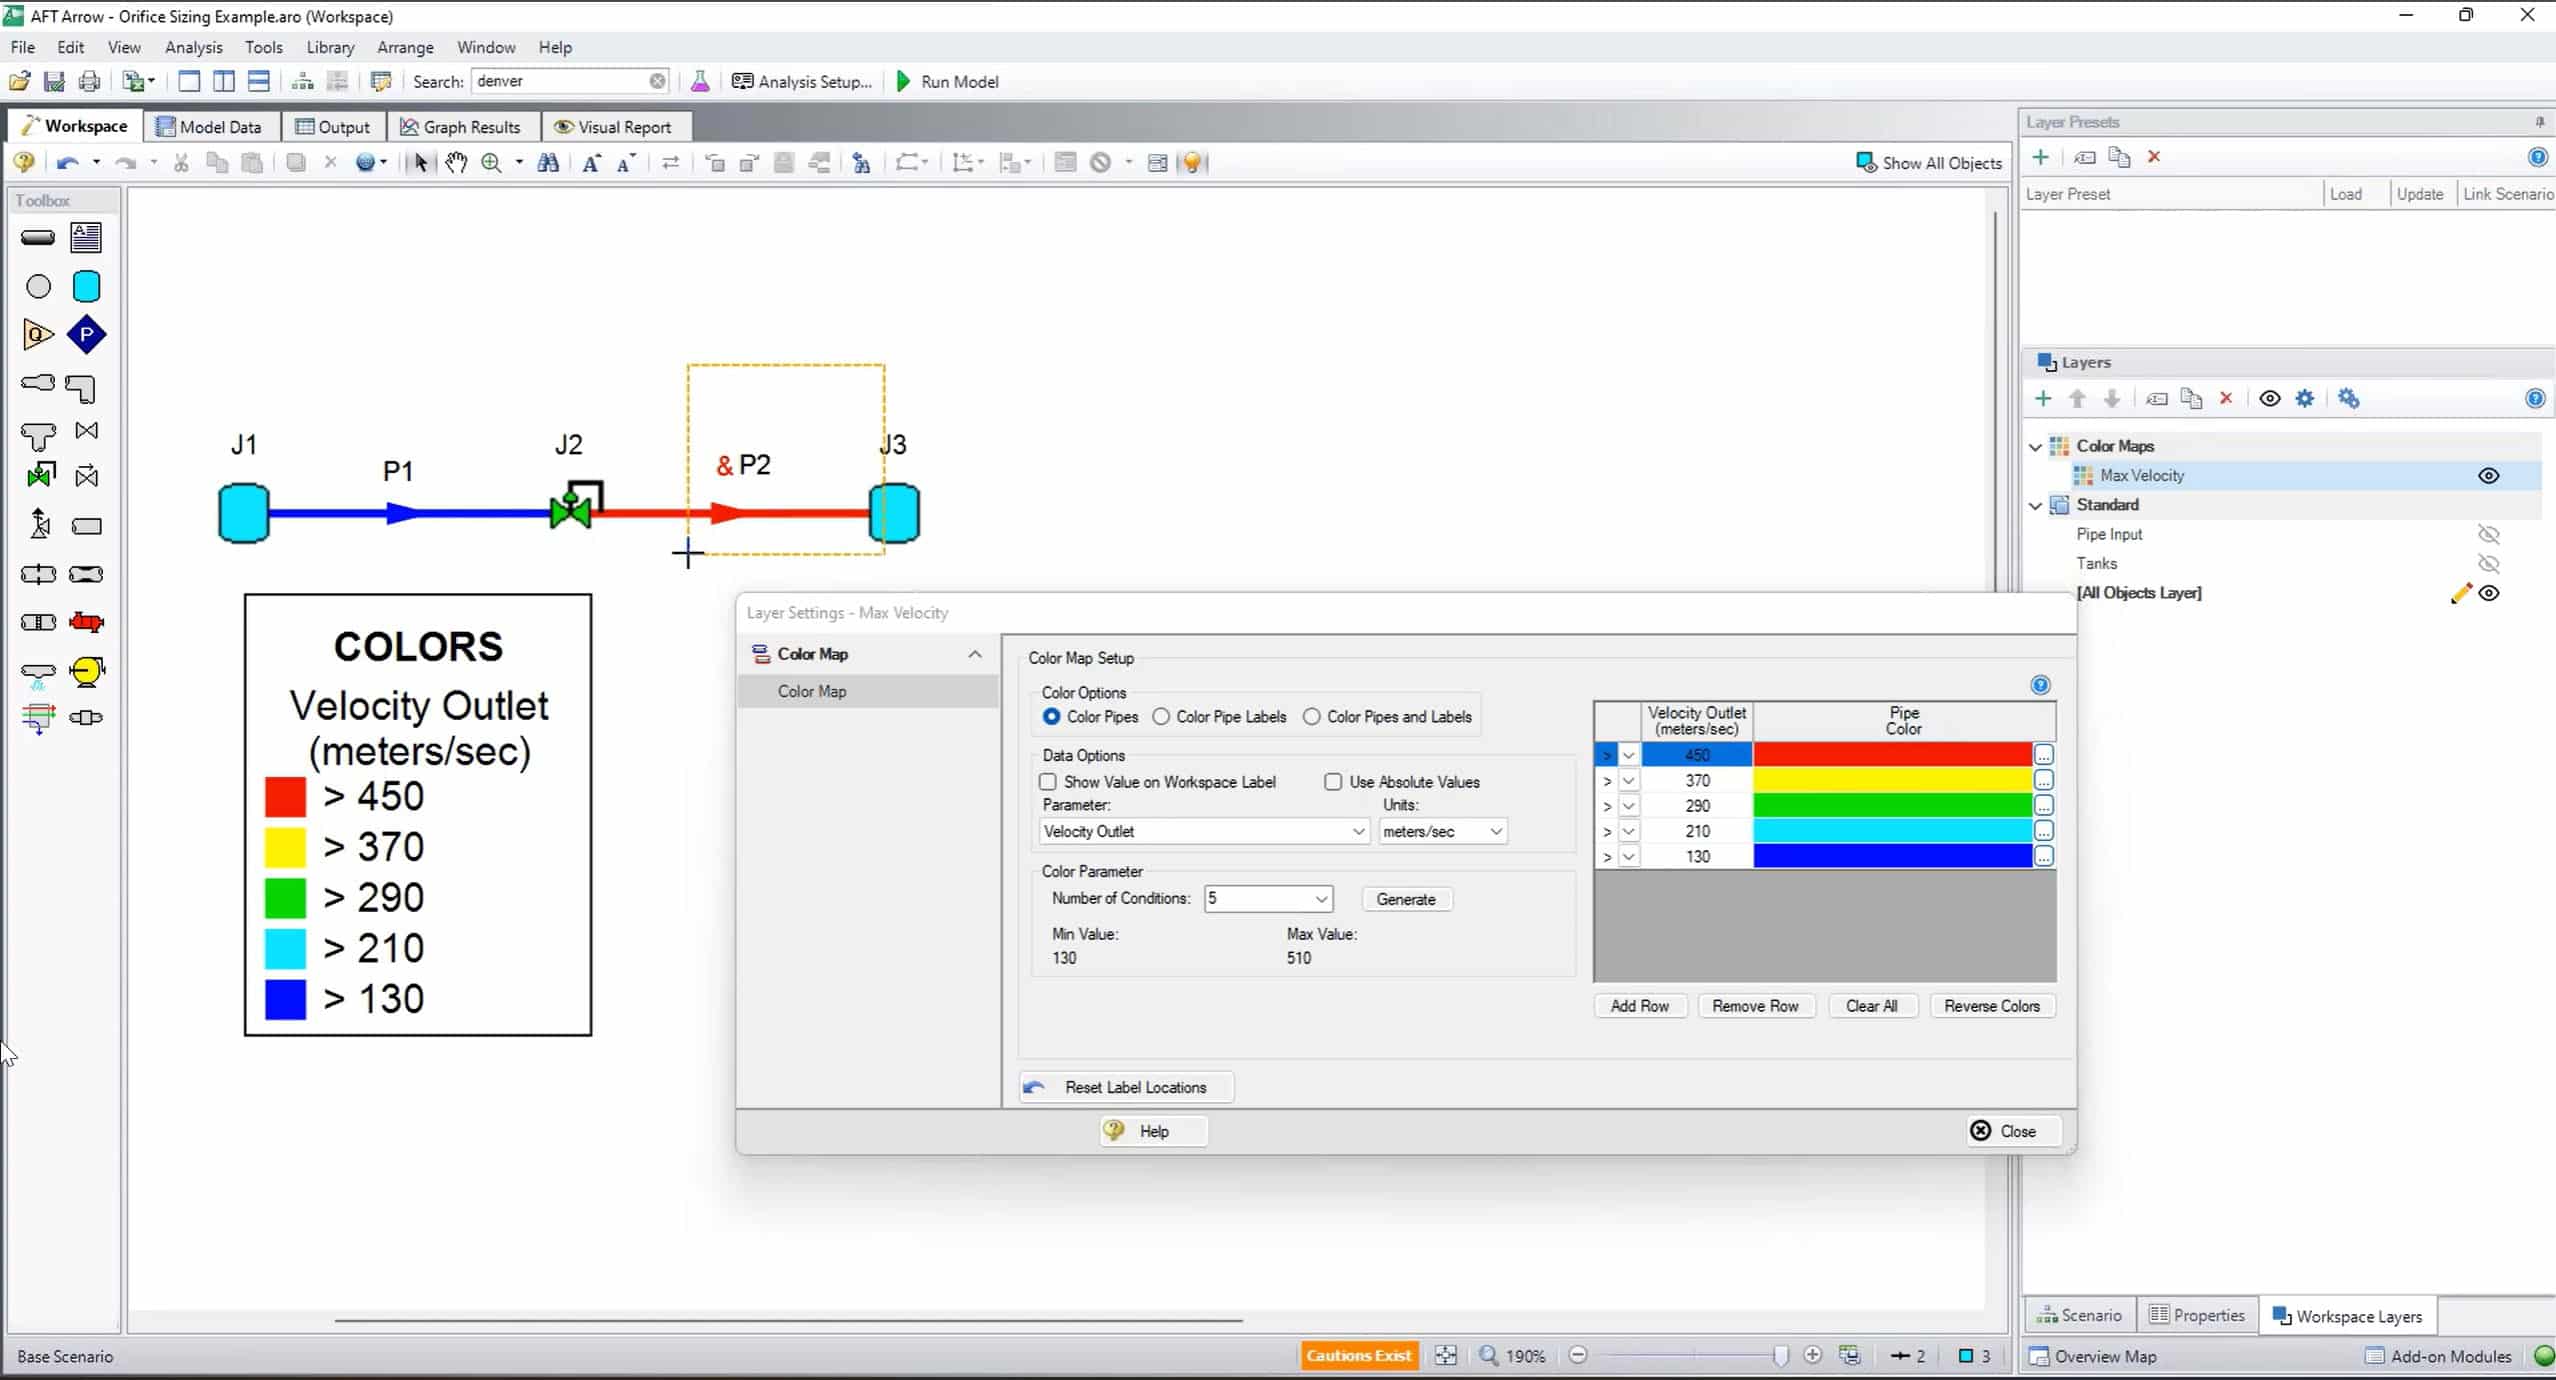Open the Parameter Velocity Outlet dropdown
Image resolution: width=2556 pixels, height=1380 pixels.
[1358, 831]
